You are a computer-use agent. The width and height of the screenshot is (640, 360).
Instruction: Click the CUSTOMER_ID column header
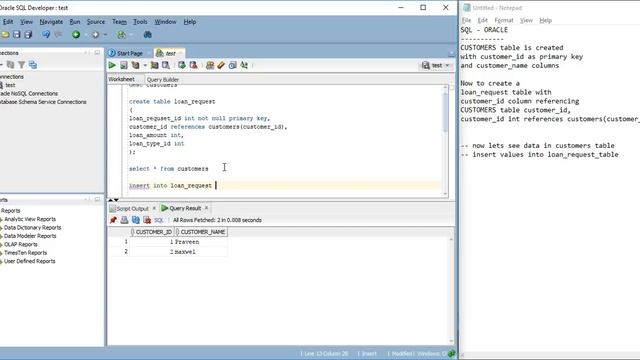[x=153, y=232]
